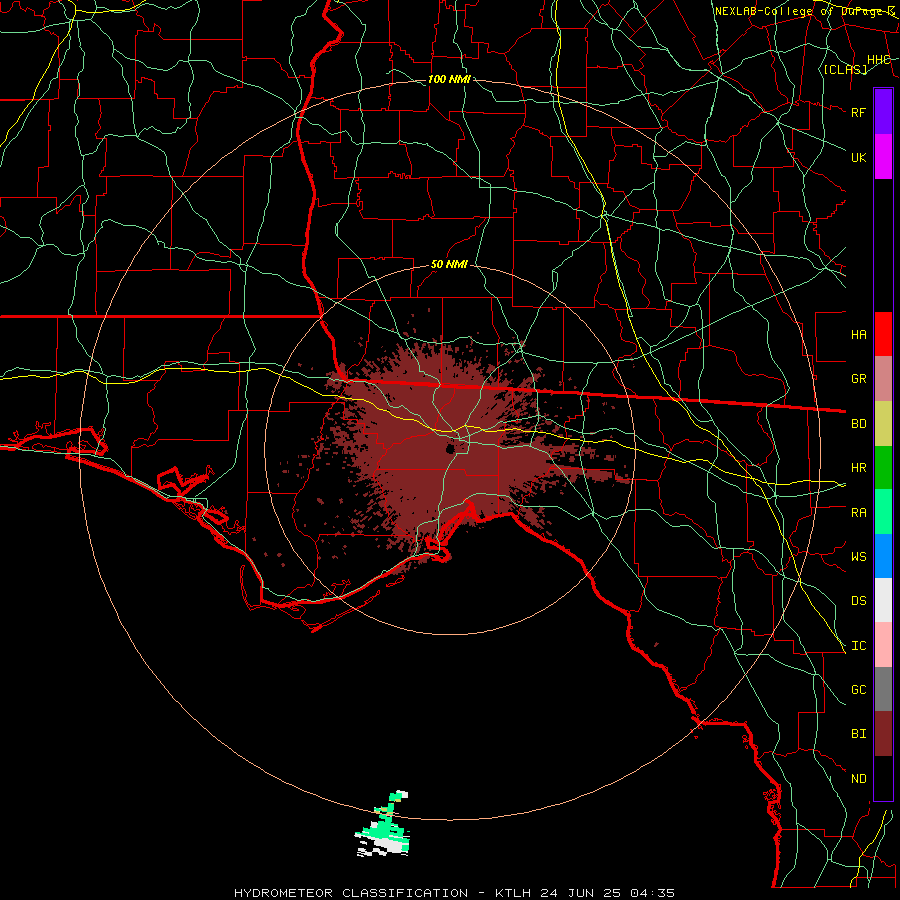Select the dark red BI legend swatch
This screenshot has width=900, height=900.
pos(883,734)
